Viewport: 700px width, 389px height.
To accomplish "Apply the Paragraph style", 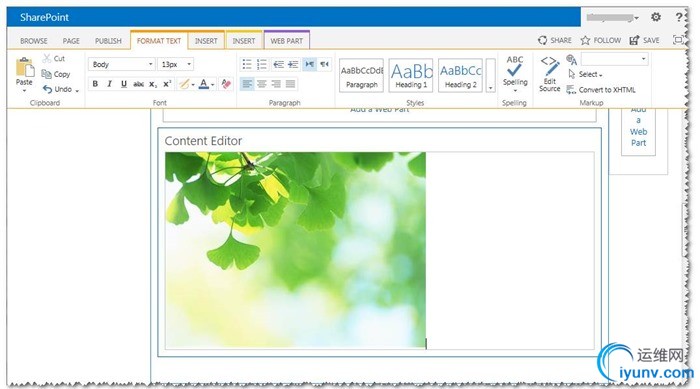I will click(362, 75).
